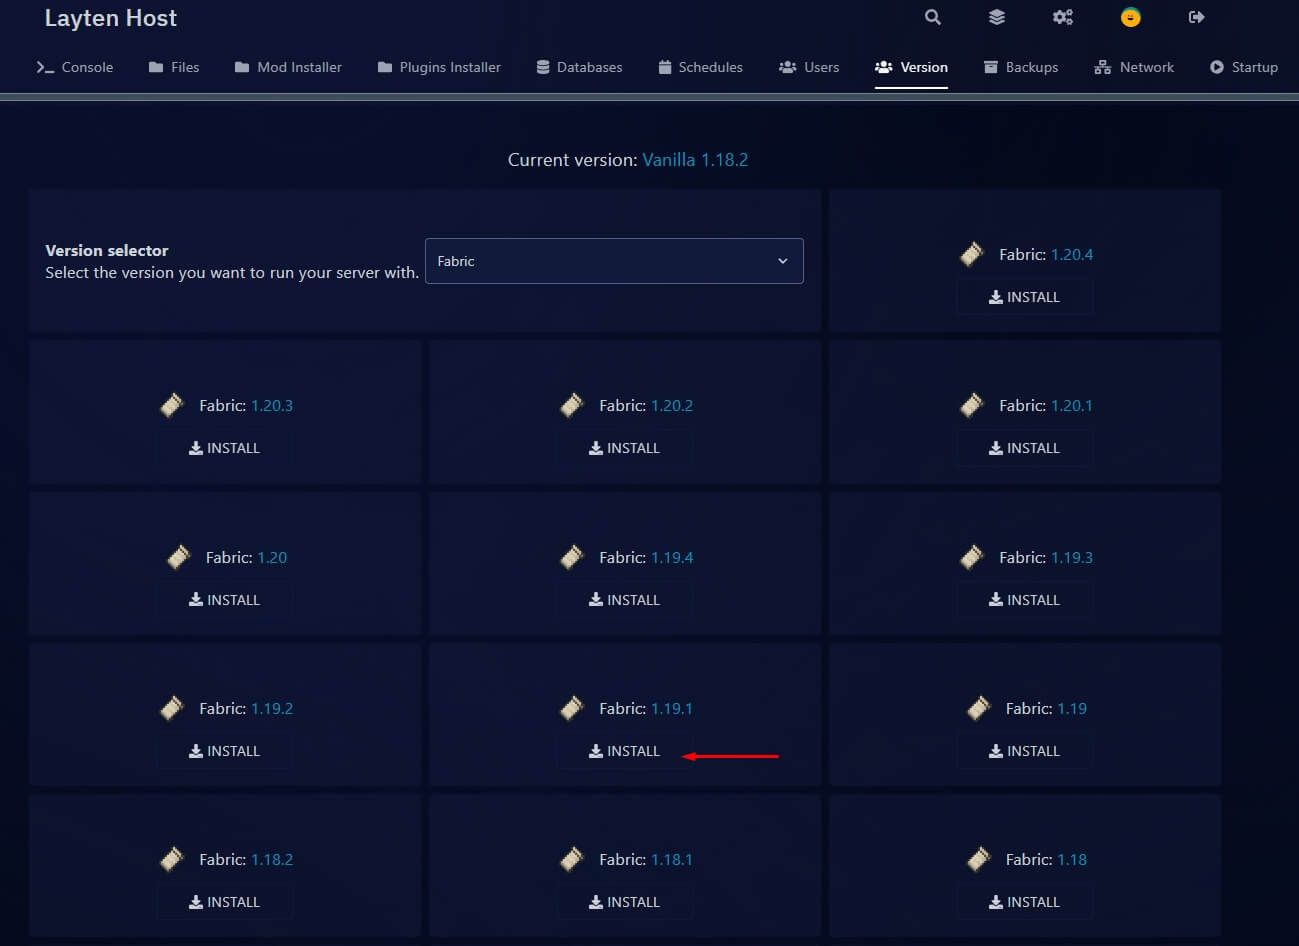Screen dimensions: 1299x946
Task: Switch to the Console tab
Action: click(75, 67)
